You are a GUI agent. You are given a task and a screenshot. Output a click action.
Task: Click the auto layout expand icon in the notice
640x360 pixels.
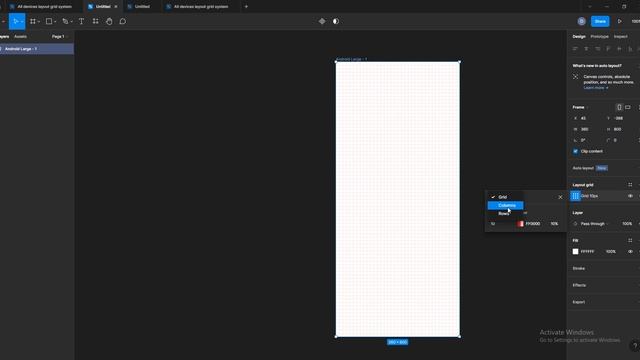(x=576, y=77)
